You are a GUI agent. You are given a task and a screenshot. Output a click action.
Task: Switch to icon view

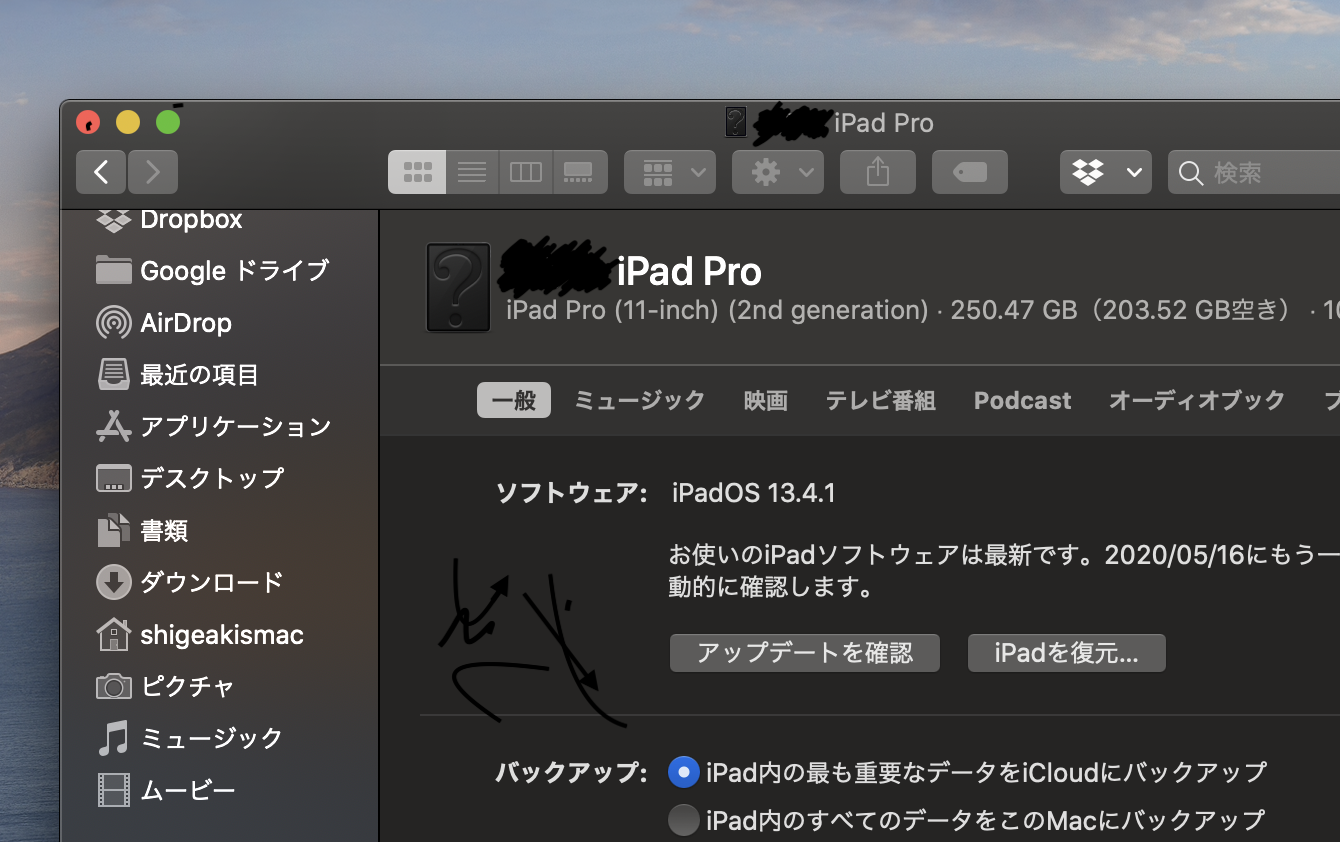point(417,172)
